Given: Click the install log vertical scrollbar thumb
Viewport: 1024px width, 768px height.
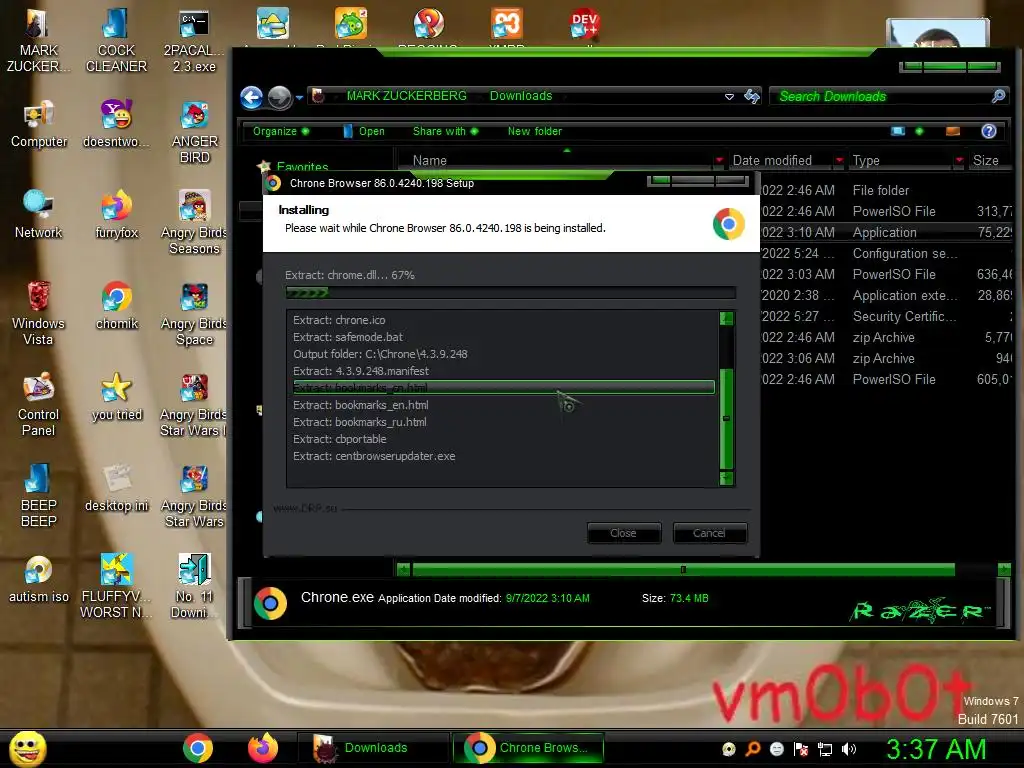Looking at the screenshot, I should 726,419.
